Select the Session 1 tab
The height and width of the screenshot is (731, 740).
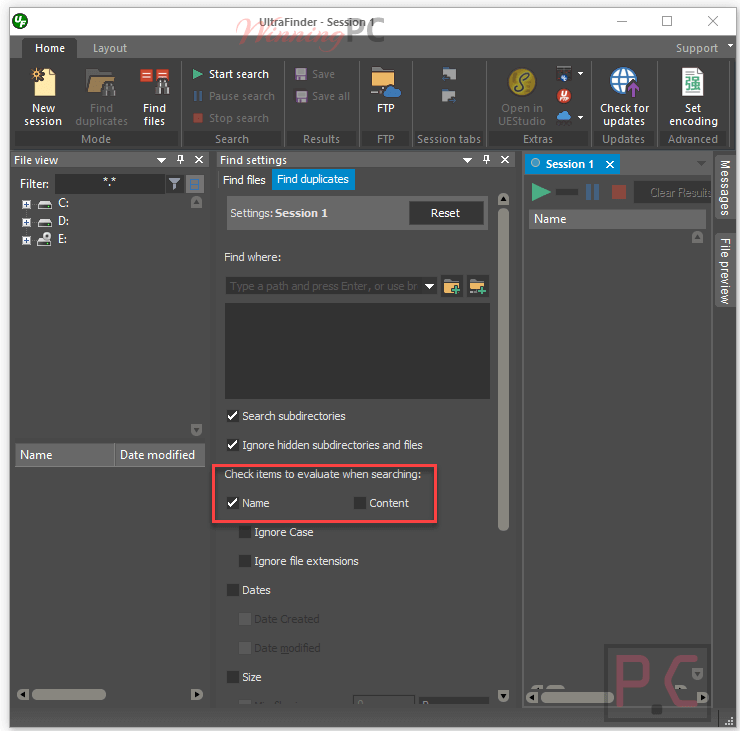point(569,164)
